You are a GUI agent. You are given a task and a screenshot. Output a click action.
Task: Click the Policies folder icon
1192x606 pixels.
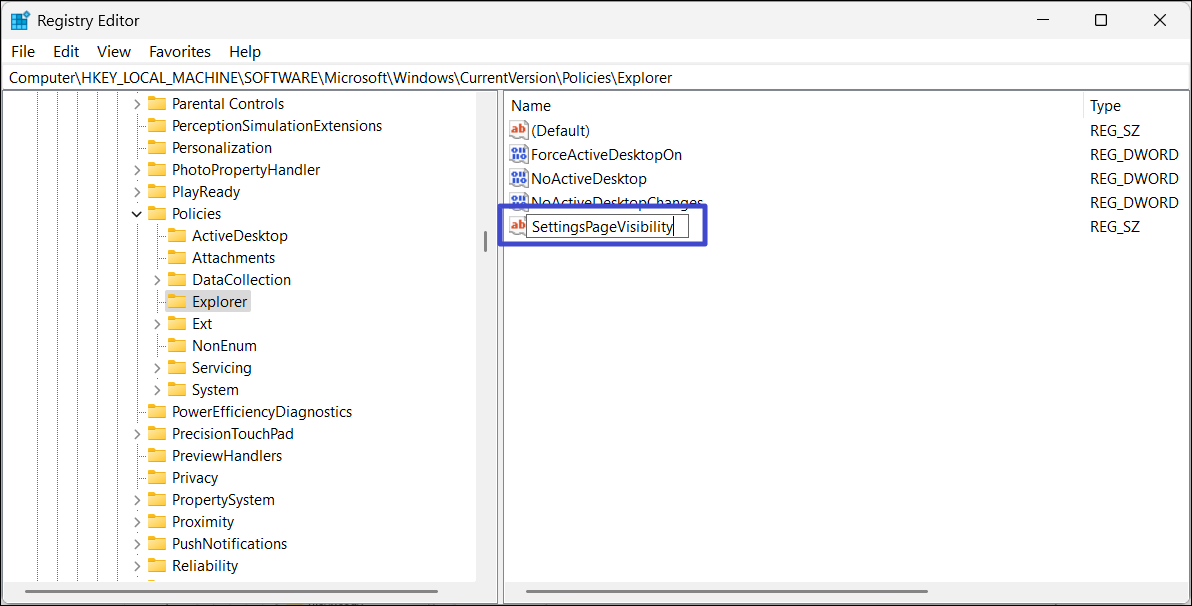click(x=157, y=214)
